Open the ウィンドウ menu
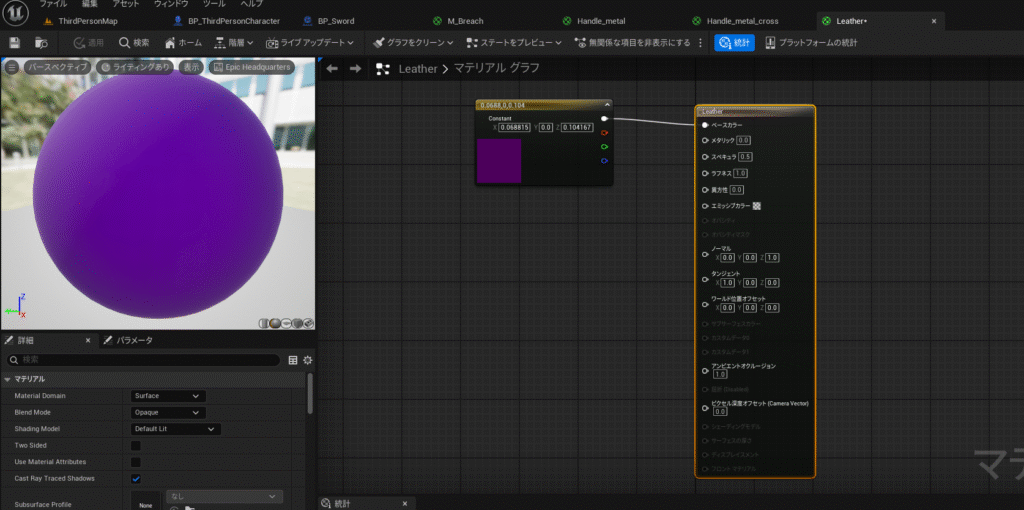Screen dimensions: 1024x510 point(171,4)
